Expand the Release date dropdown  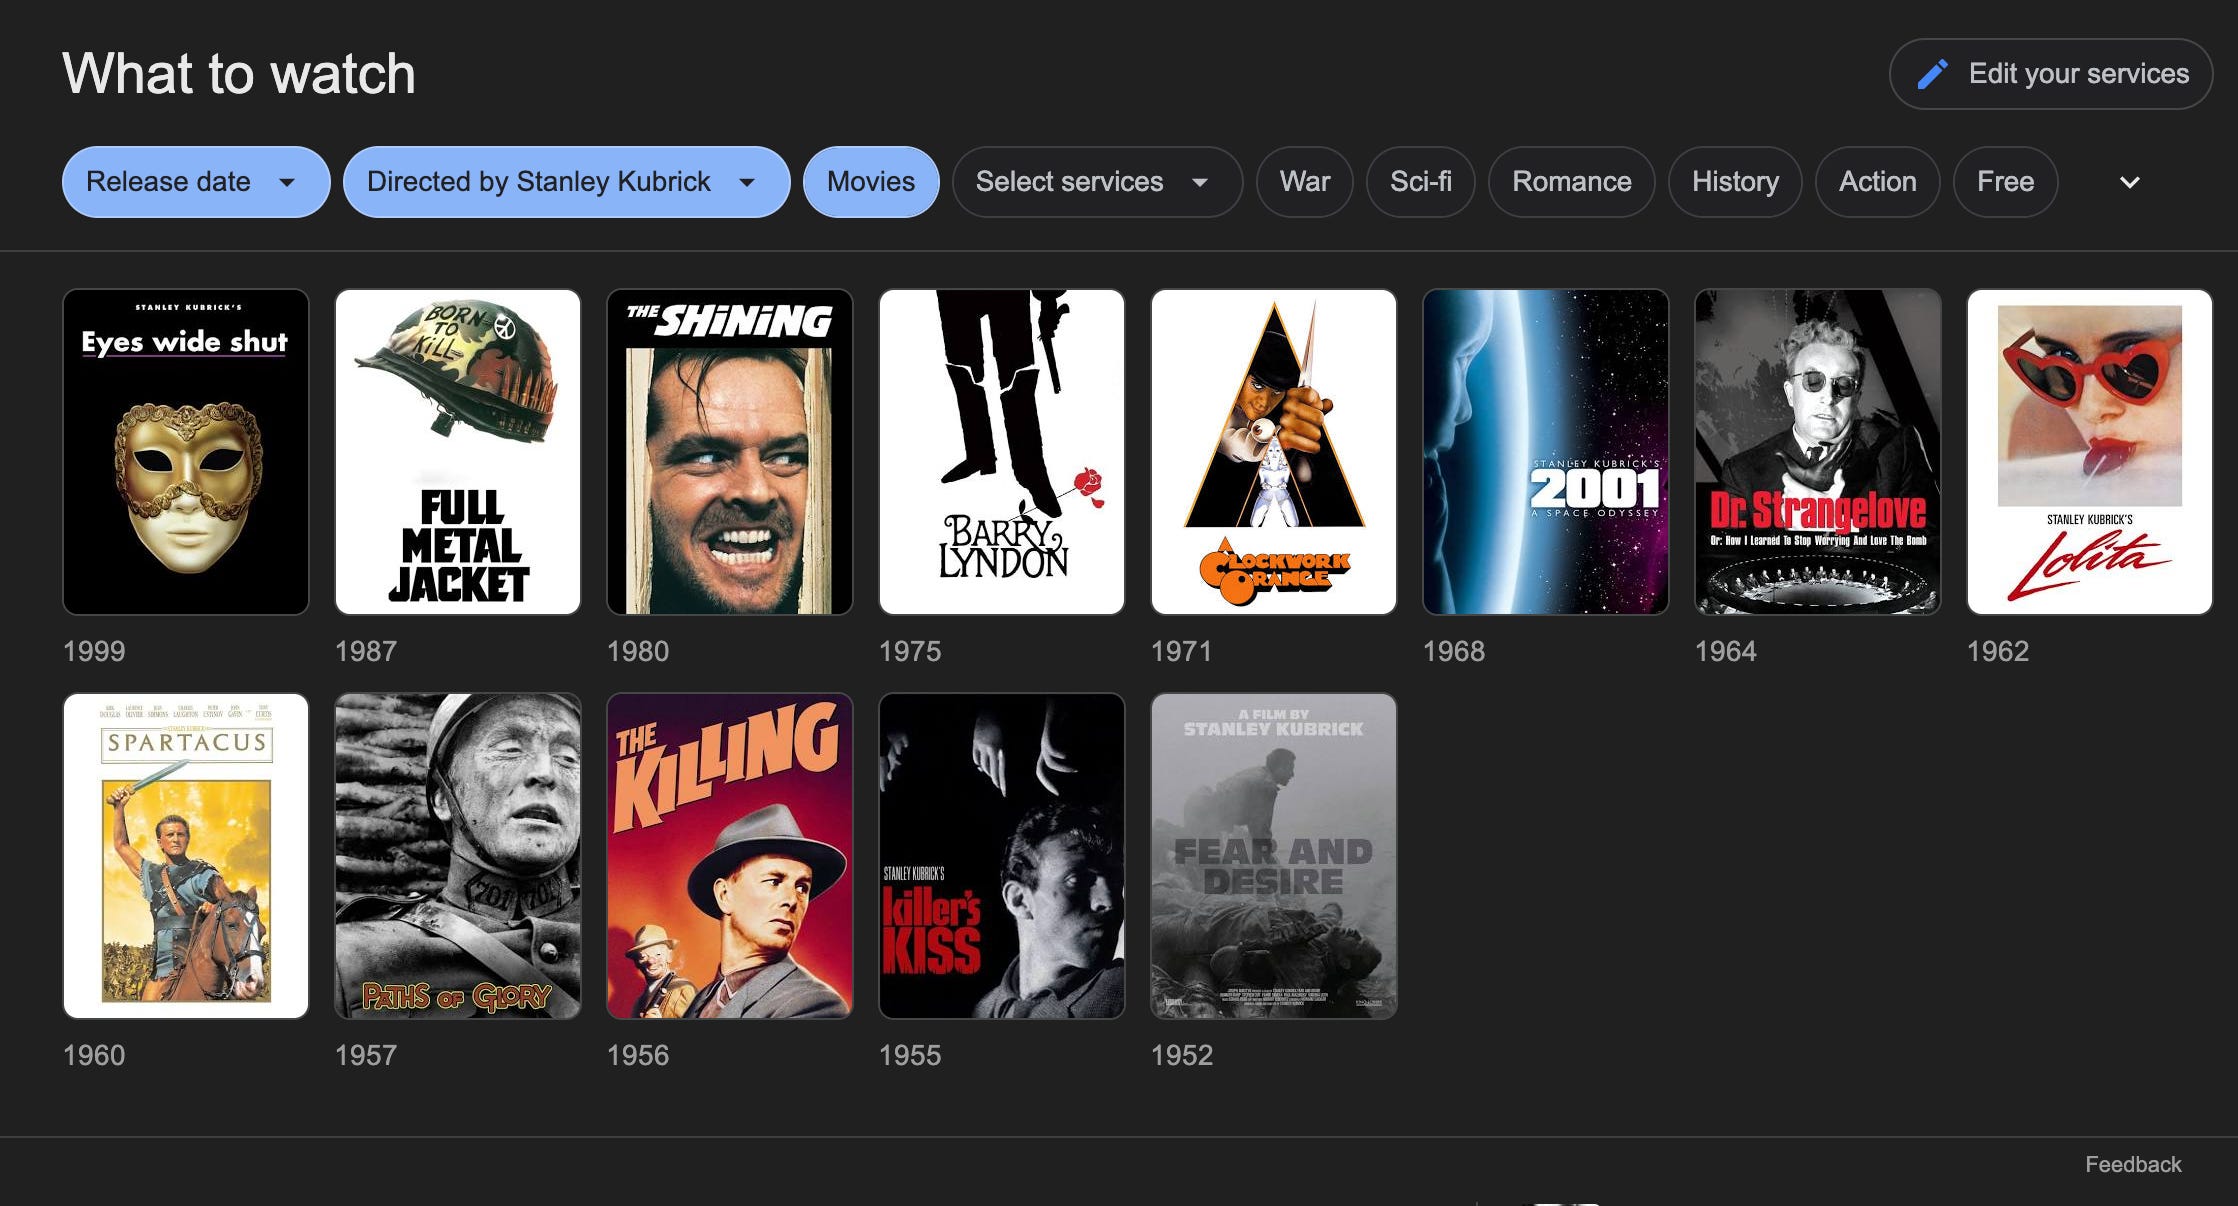click(x=195, y=182)
